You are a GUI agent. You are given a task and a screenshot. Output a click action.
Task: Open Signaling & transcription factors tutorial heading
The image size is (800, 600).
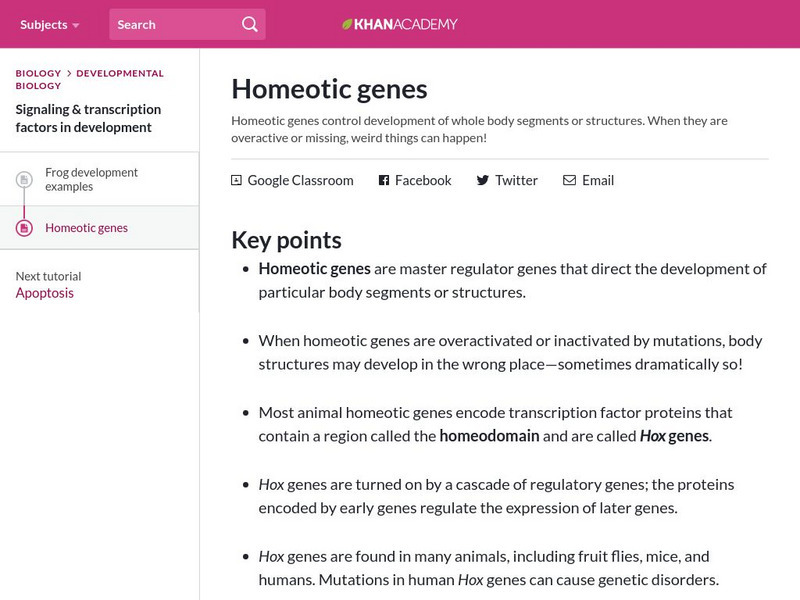click(88, 118)
